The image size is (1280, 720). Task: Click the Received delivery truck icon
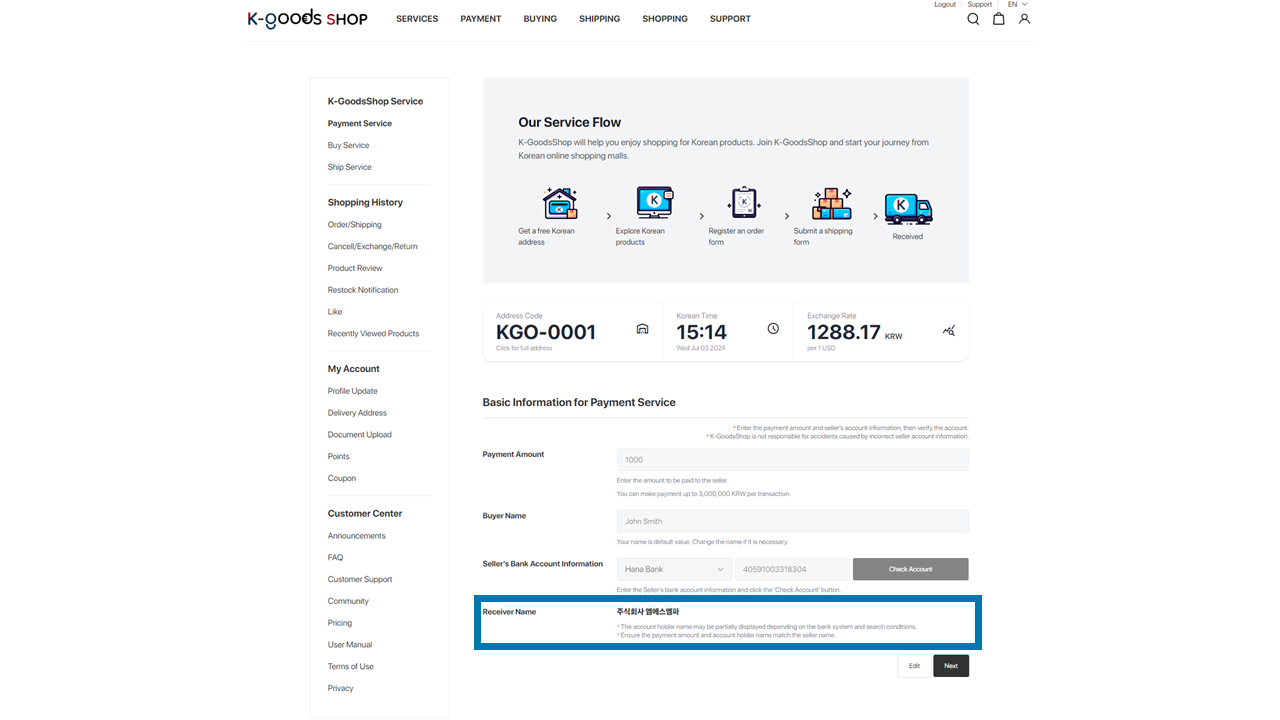(x=908, y=209)
